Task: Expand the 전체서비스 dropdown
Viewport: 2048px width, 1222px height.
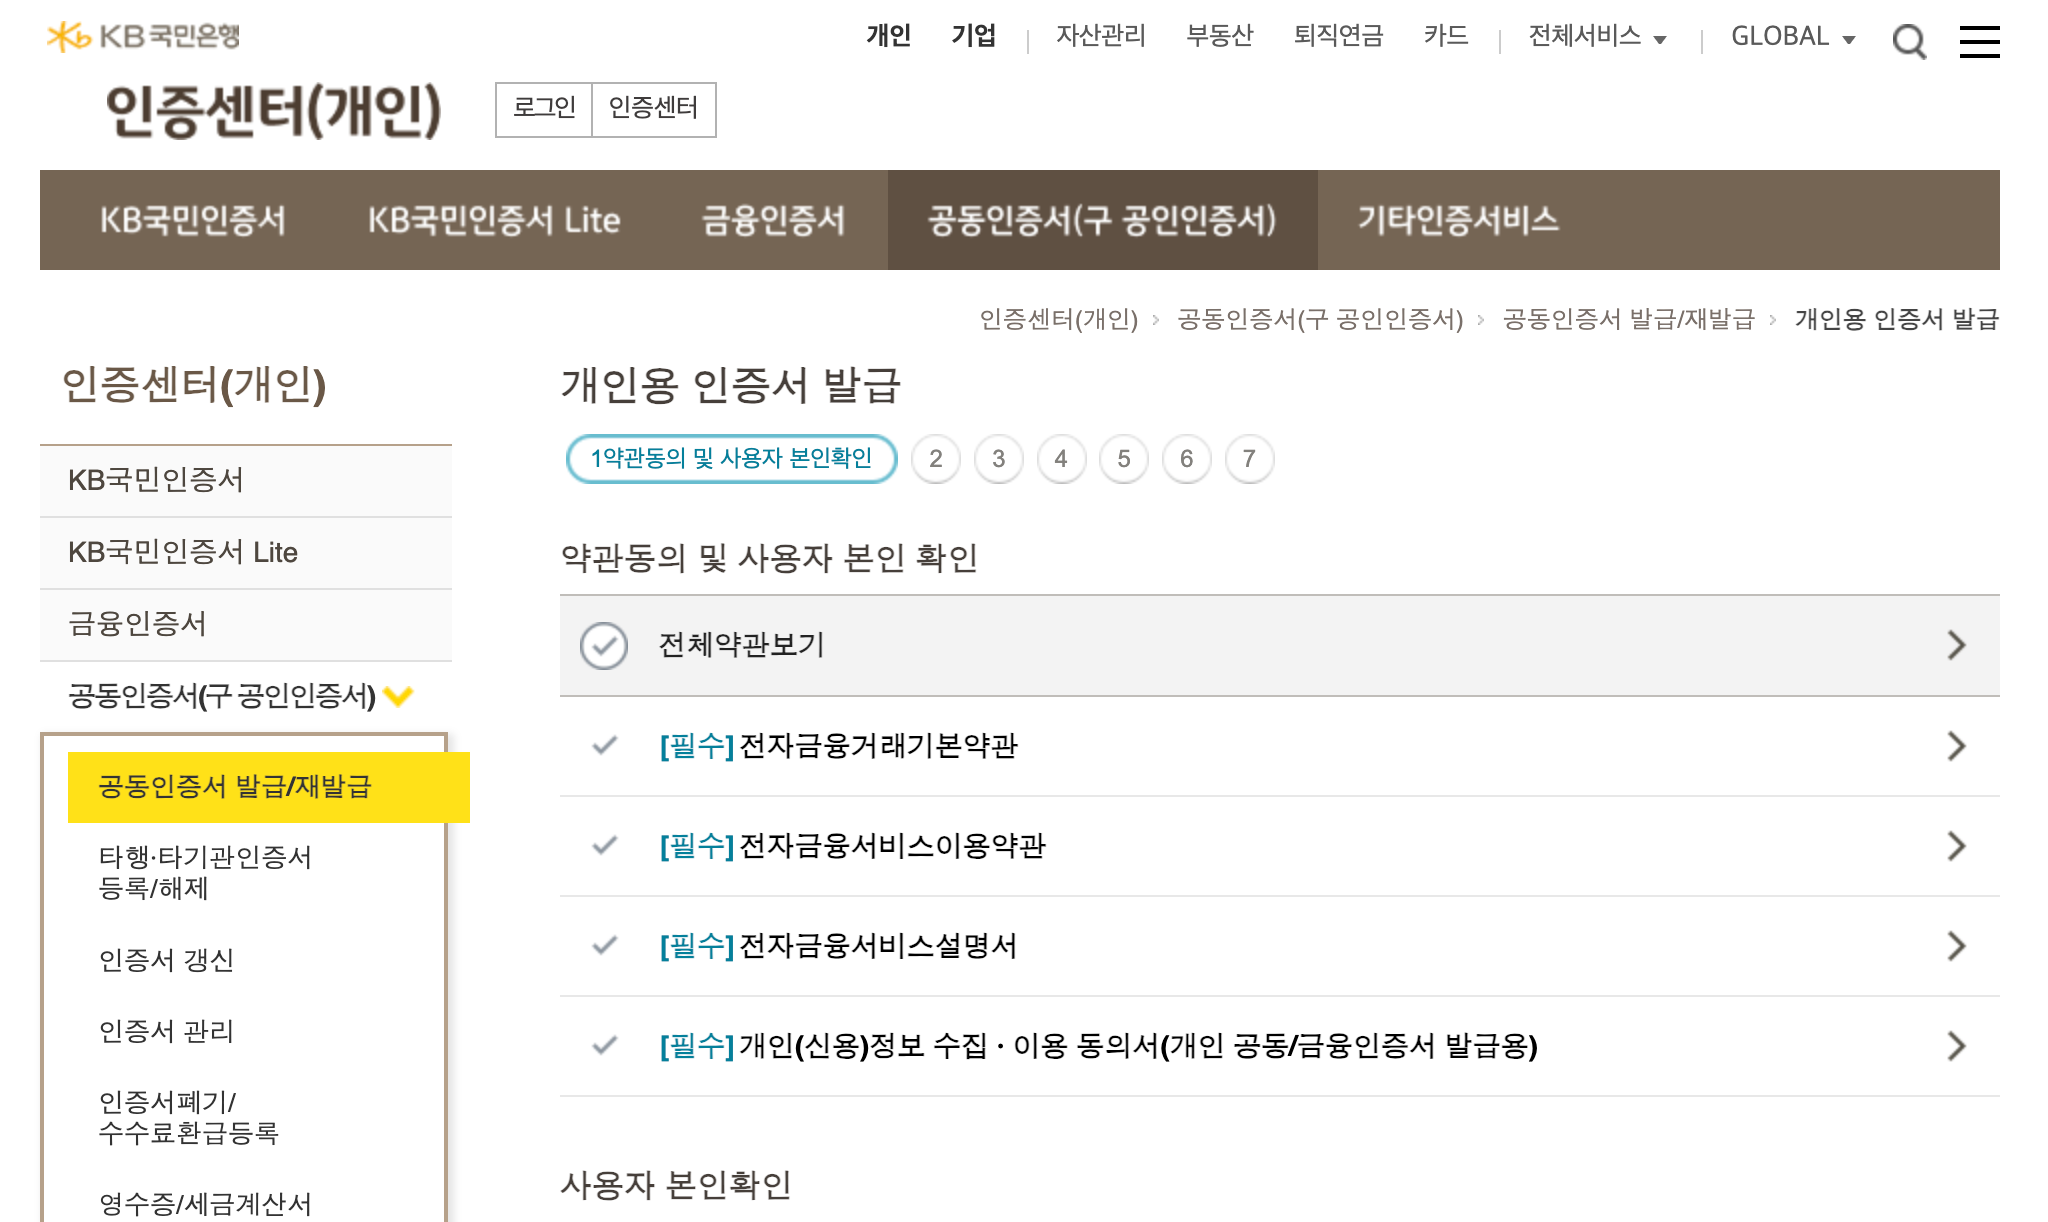Action: point(1597,37)
